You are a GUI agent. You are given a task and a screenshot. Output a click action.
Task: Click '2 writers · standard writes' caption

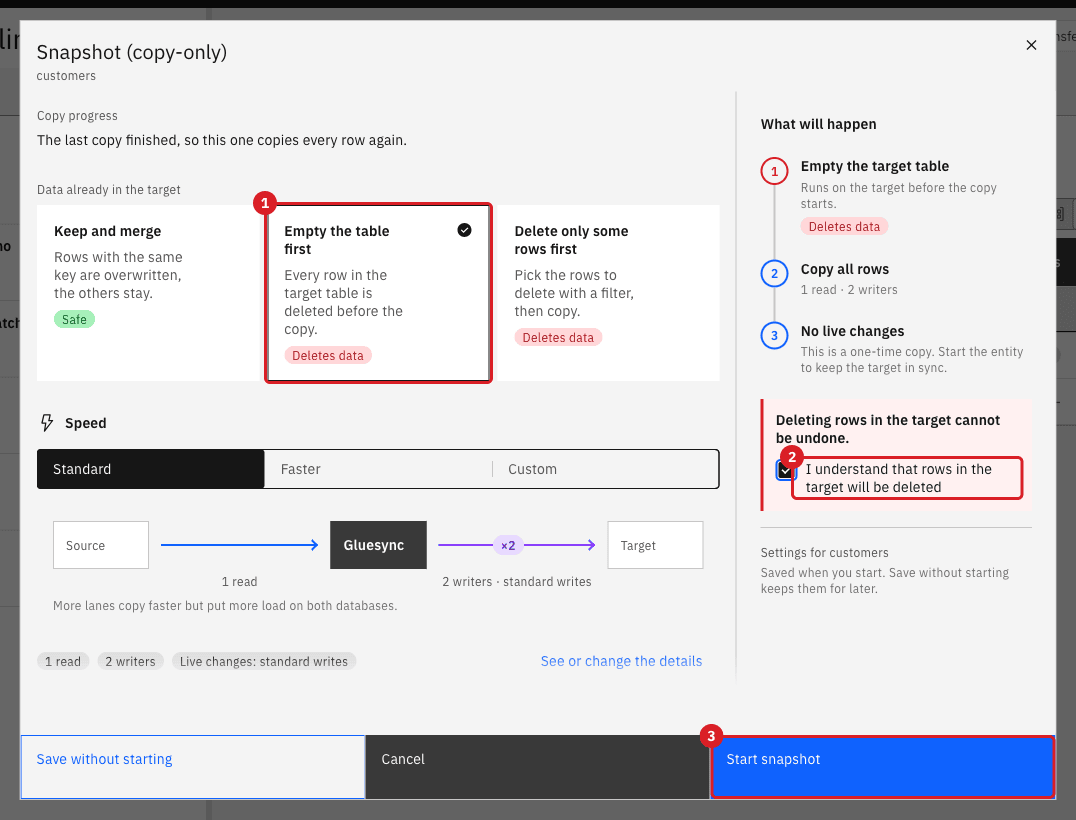point(517,582)
